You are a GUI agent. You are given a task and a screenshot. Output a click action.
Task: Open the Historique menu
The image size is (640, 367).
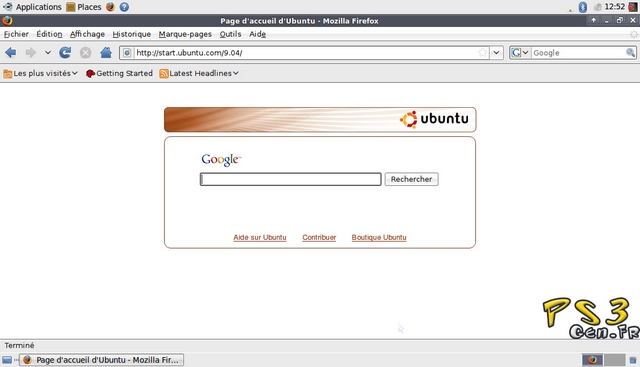pyautogui.click(x=131, y=34)
